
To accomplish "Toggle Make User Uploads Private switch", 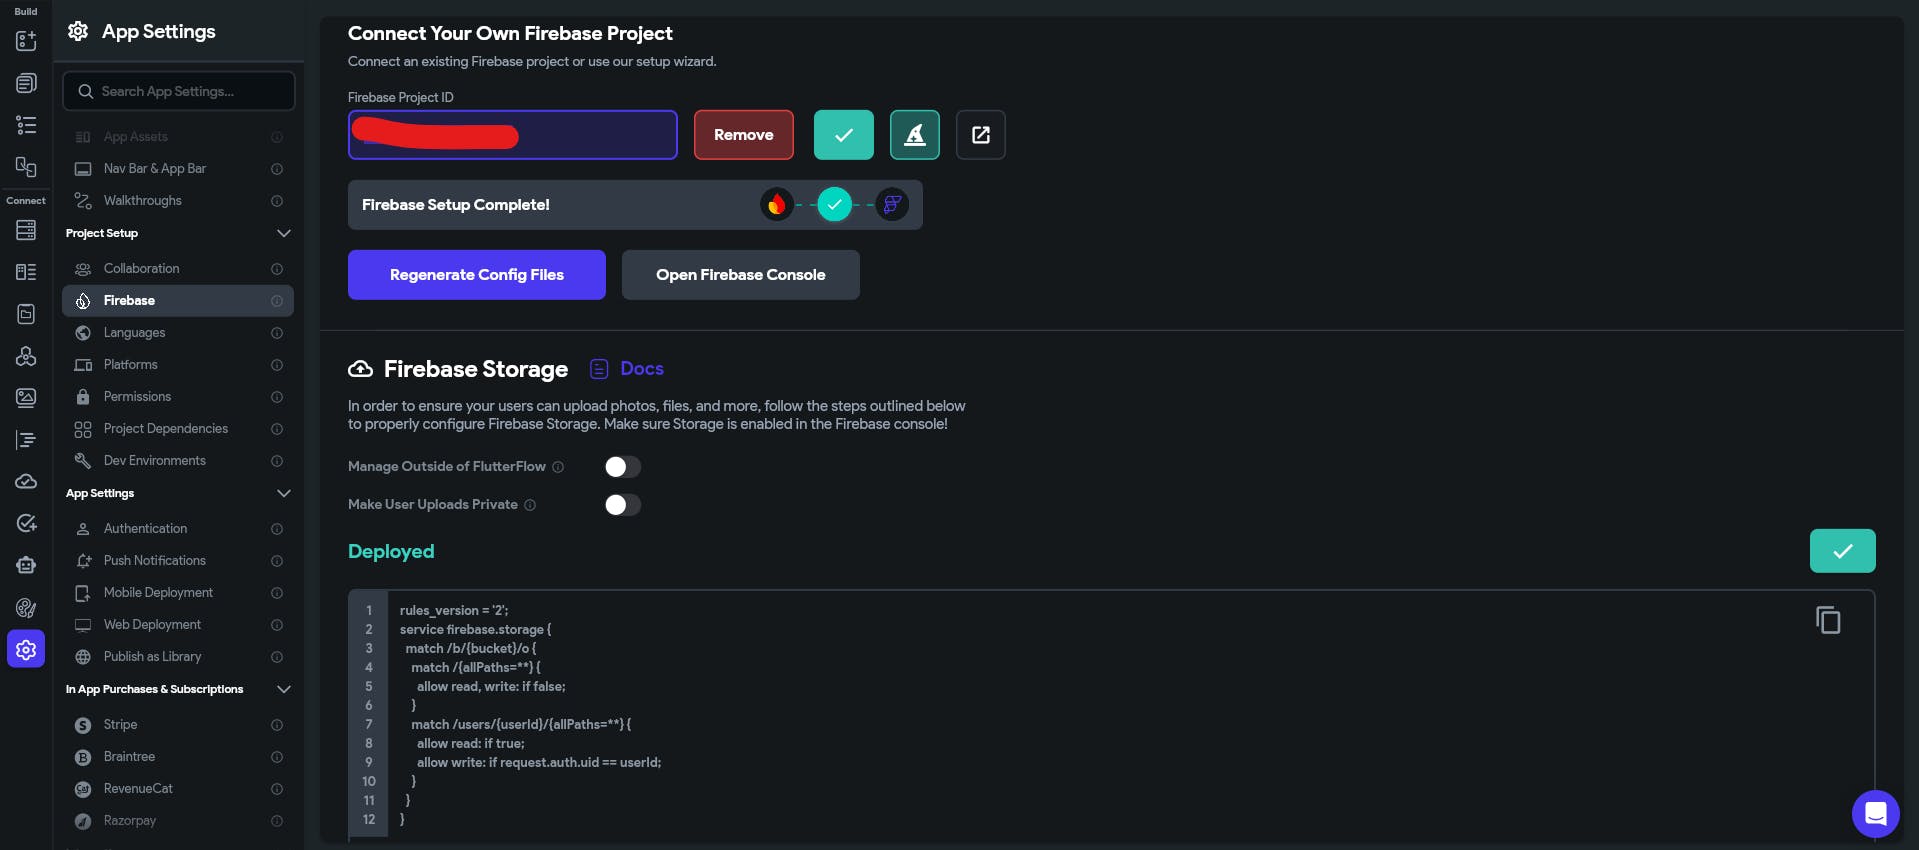I will click(x=623, y=505).
